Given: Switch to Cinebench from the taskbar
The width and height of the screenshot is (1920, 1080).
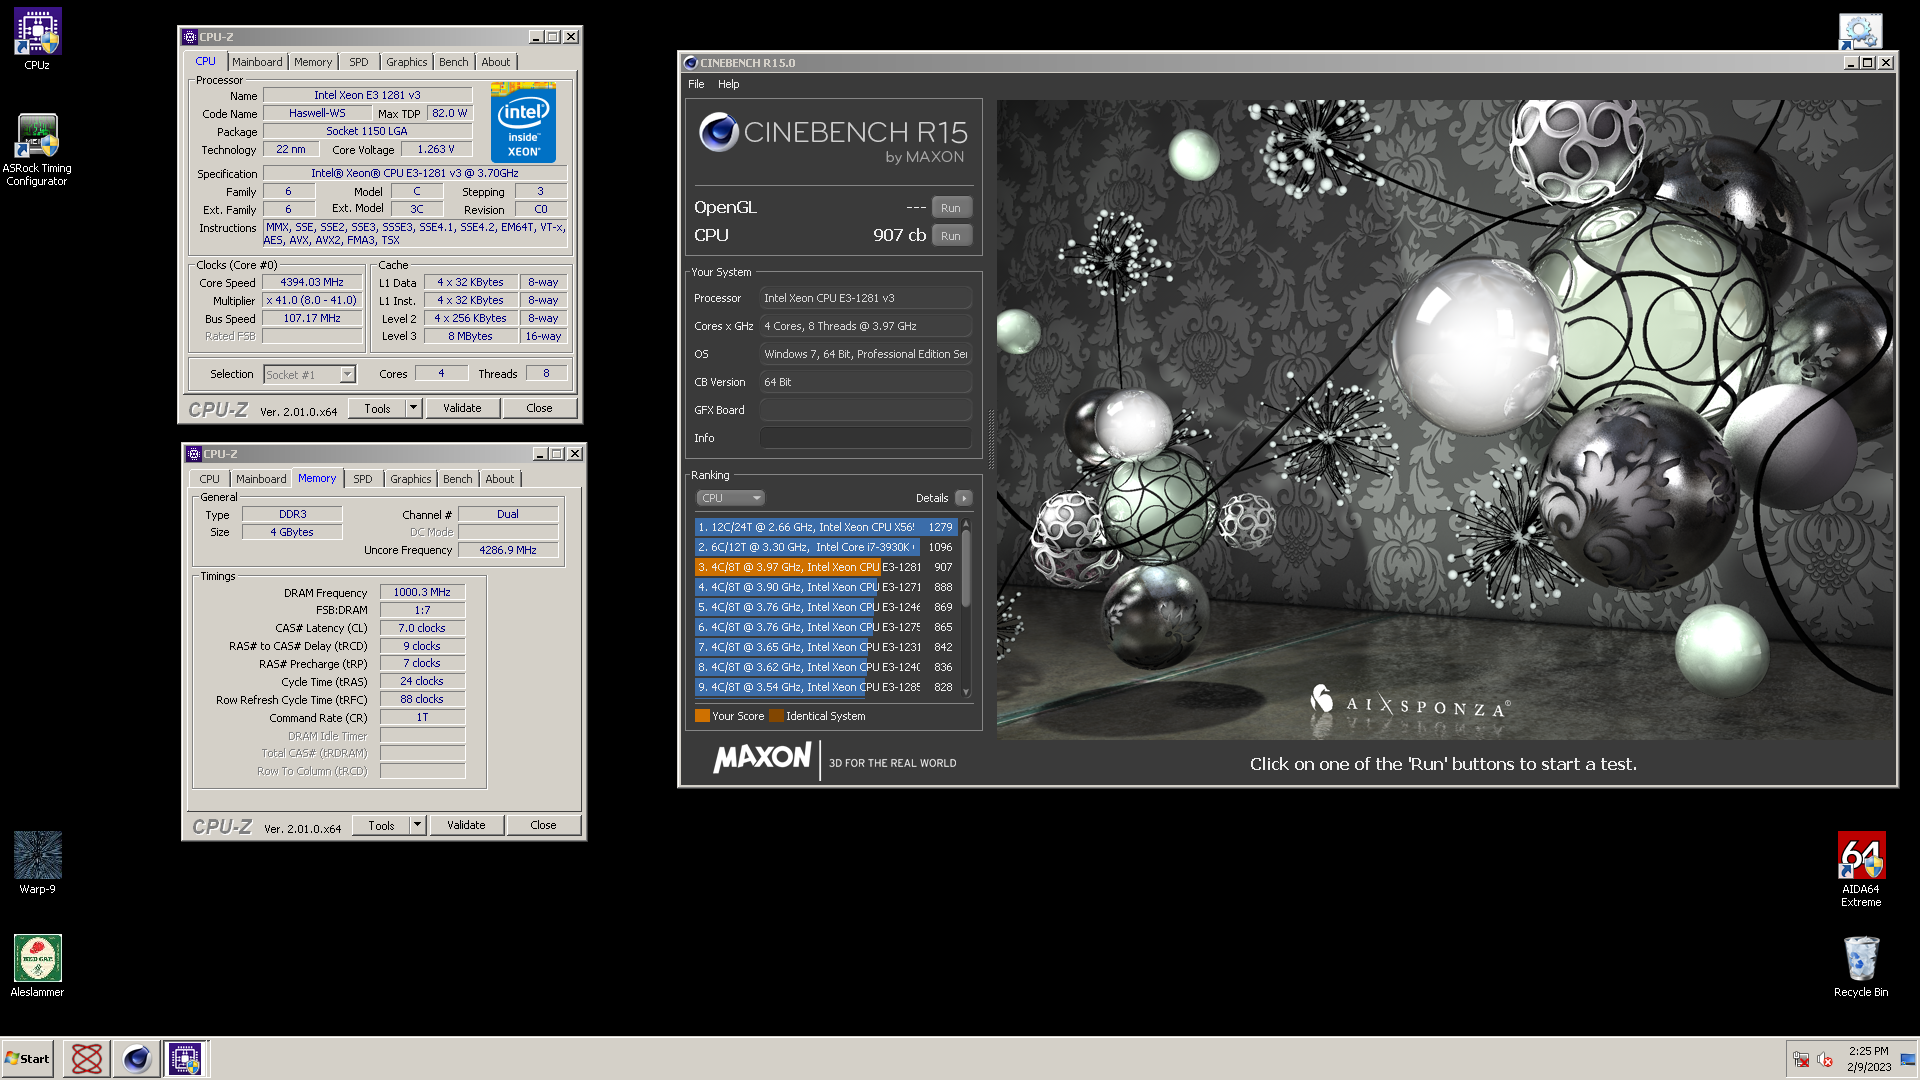Looking at the screenshot, I should pyautogui.click(x=137, y=1059).
